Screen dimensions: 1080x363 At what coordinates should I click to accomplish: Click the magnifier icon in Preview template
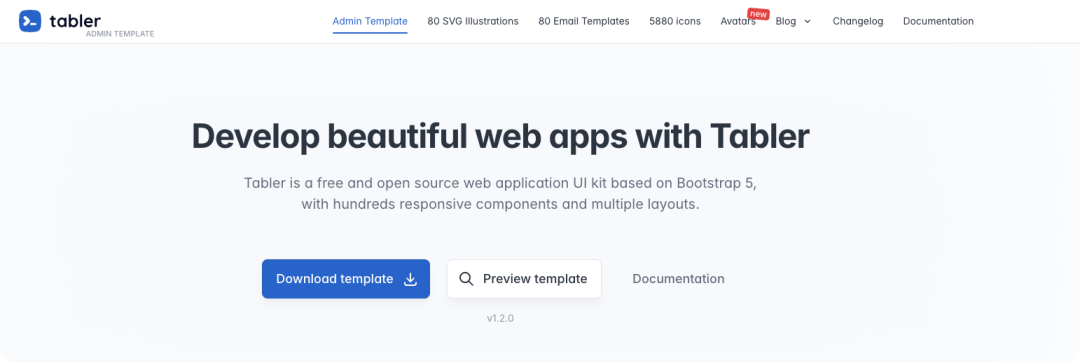pos(466,279)
